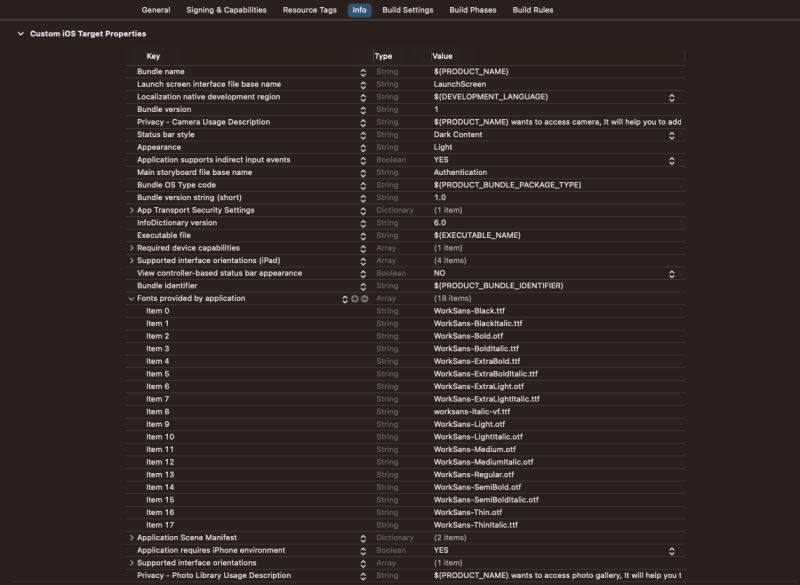
Task: Open the General tab
Action: click(x=156, y=8)
